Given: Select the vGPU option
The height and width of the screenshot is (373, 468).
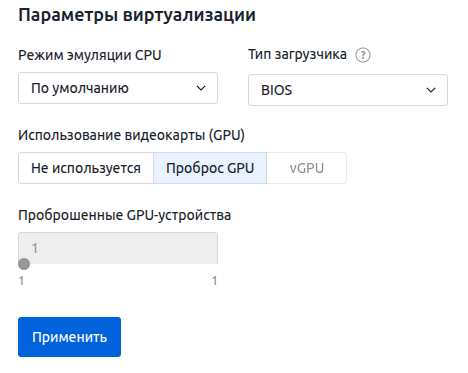Looking at the screenshot, I should 307,168.
